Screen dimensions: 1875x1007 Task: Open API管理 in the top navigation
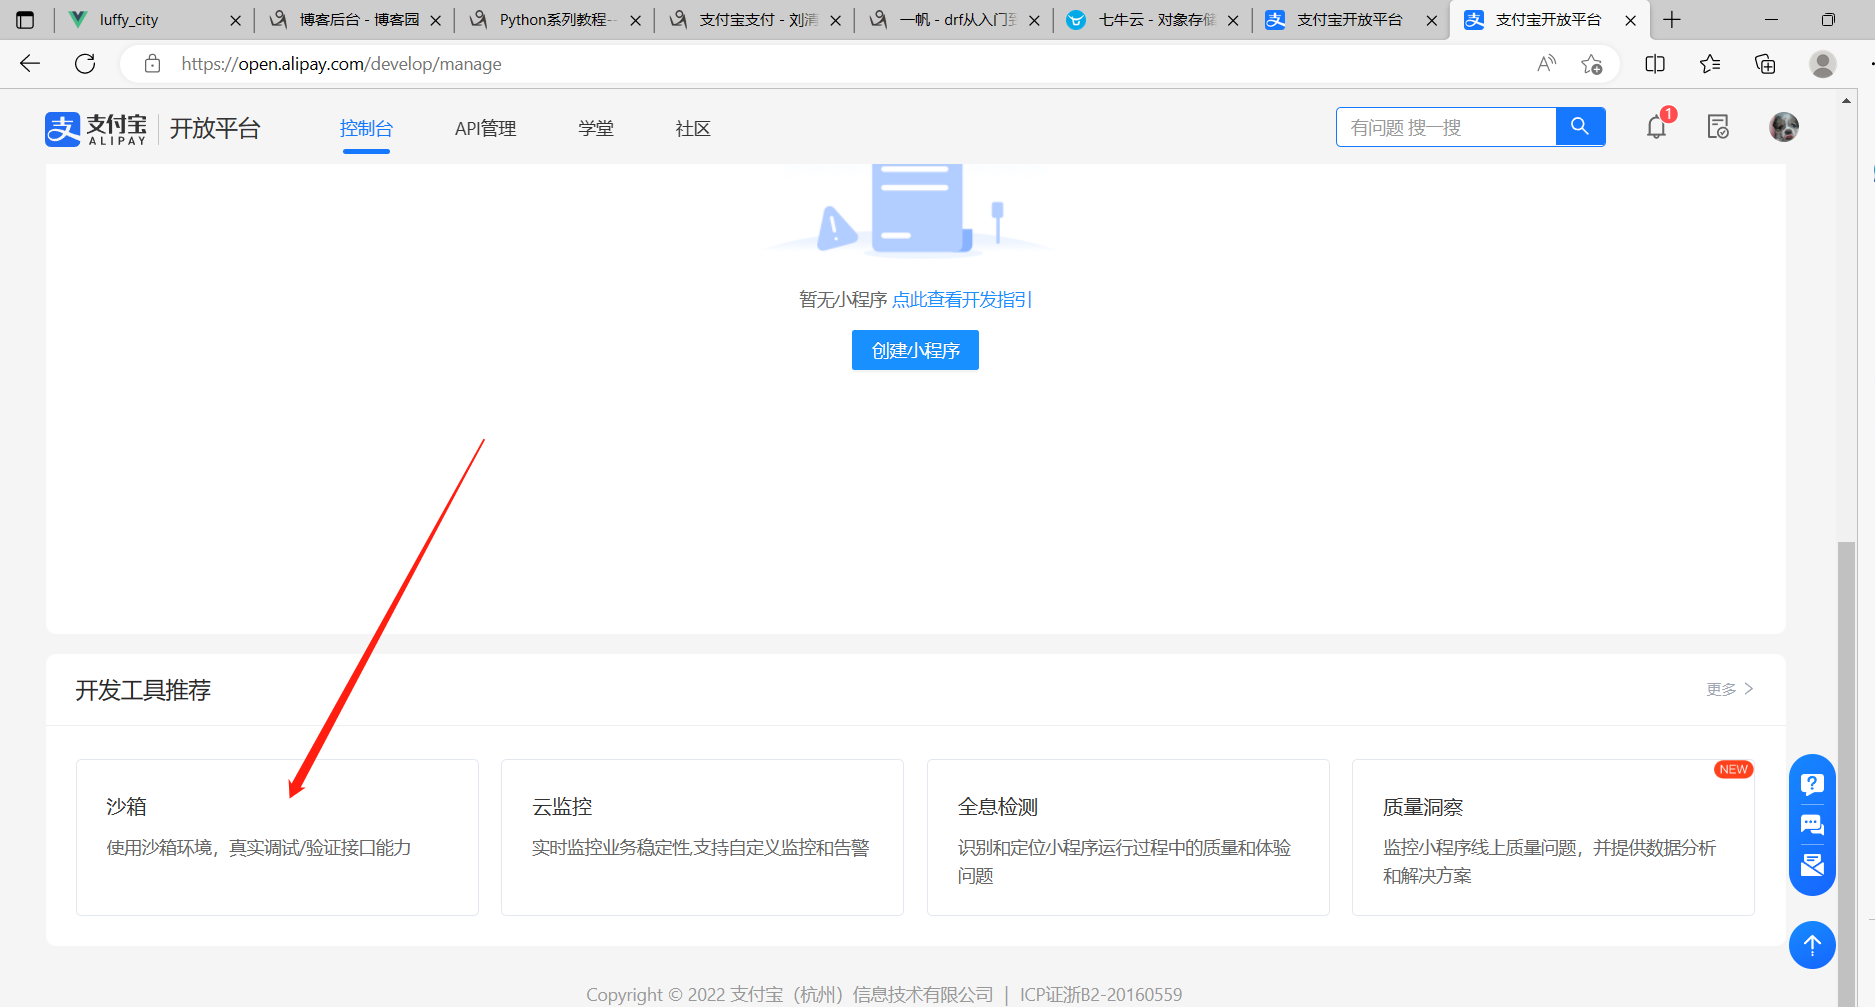click(x=486, y=129)
